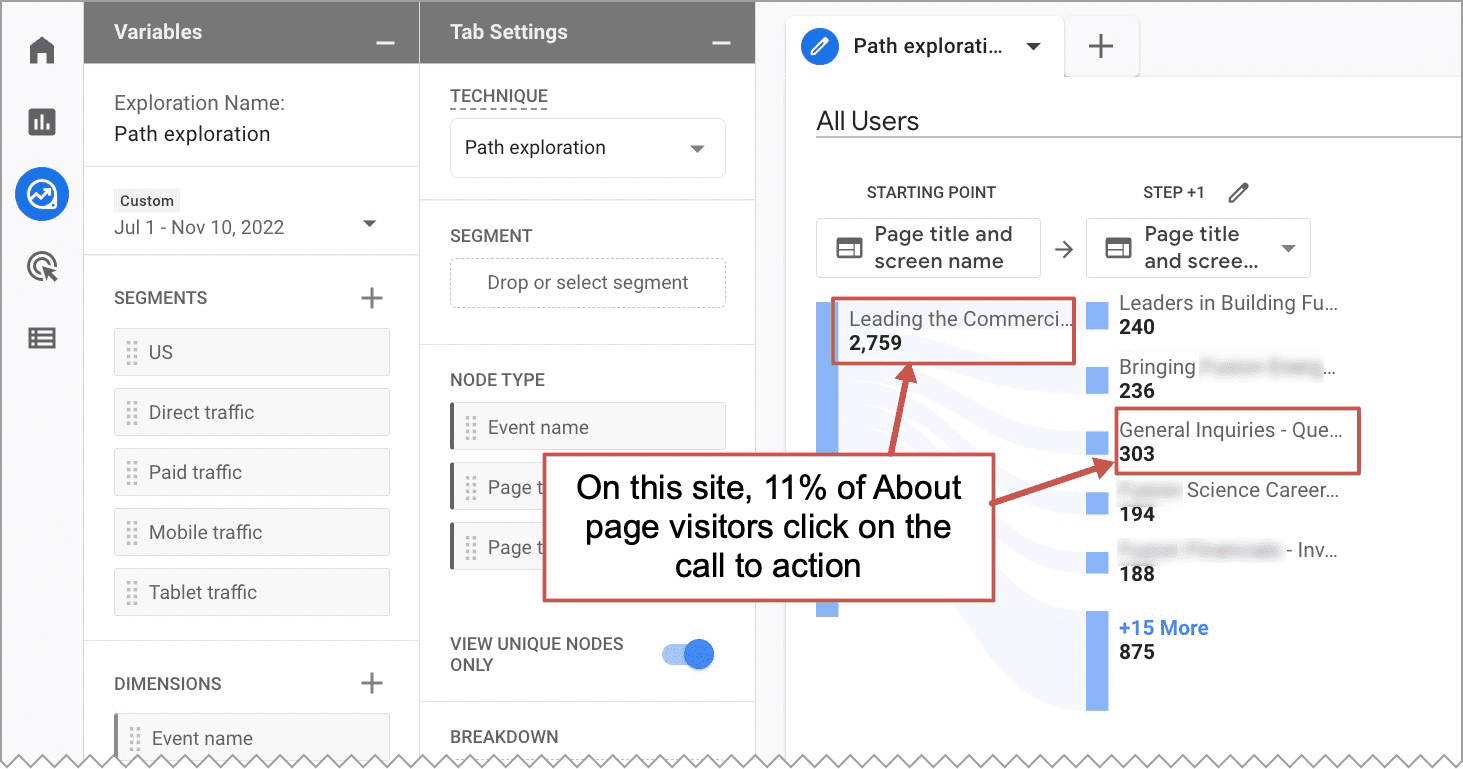The width and height of the screenshot is (1463, 769).
Task: Select the Explore icon in sidebar
Action: tap(42, 194)
